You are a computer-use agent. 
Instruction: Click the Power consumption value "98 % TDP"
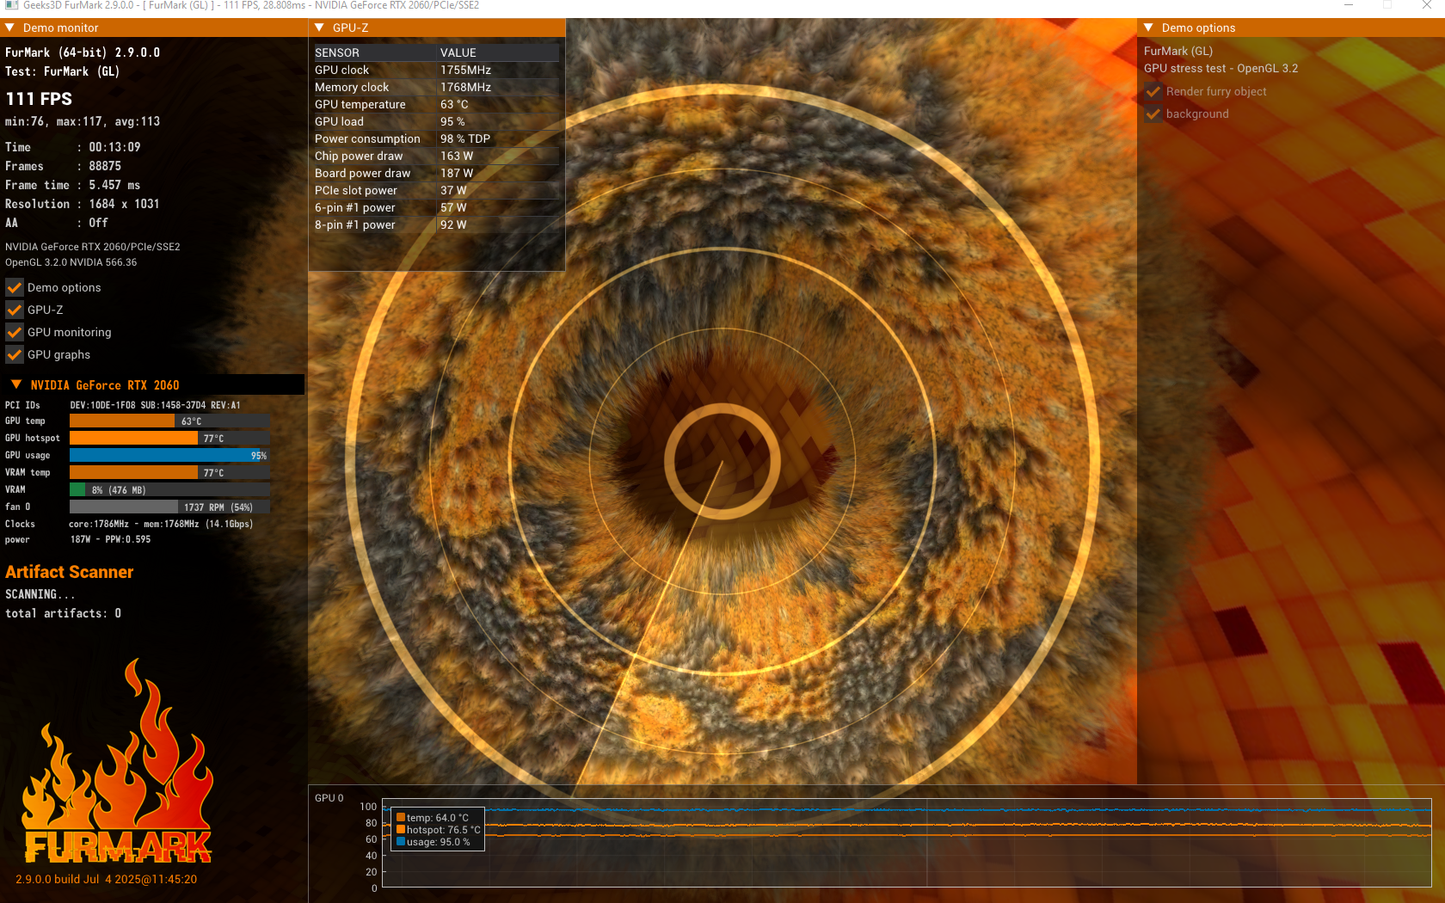pos(465,139)
